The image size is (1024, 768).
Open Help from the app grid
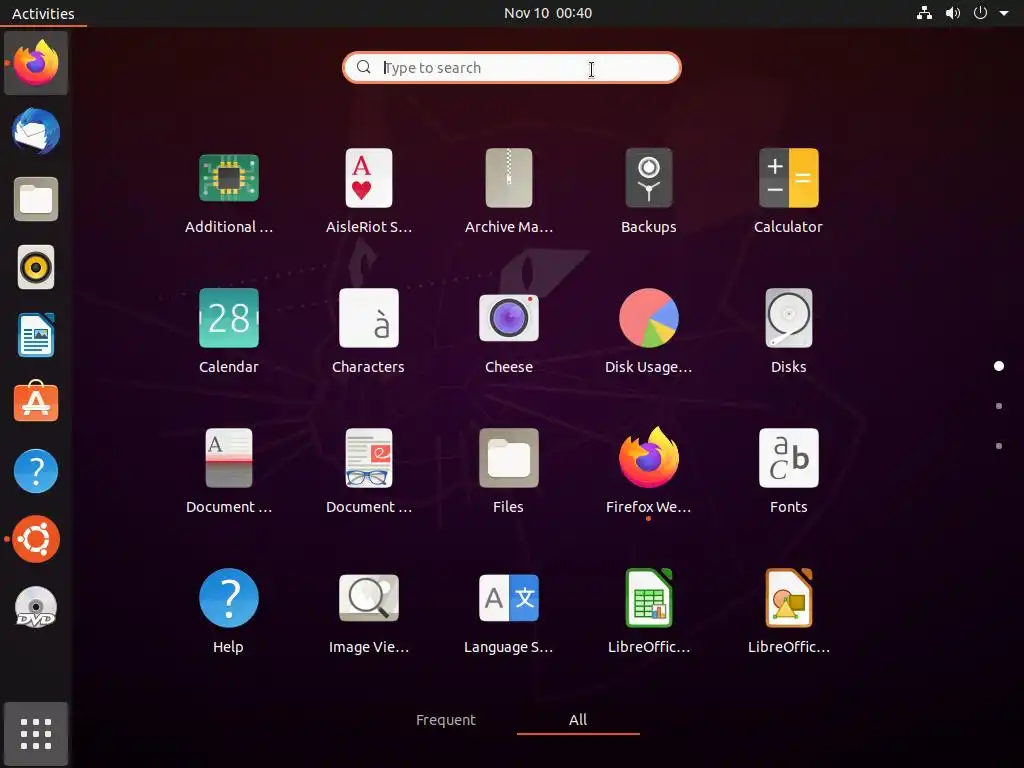(229, 598)
